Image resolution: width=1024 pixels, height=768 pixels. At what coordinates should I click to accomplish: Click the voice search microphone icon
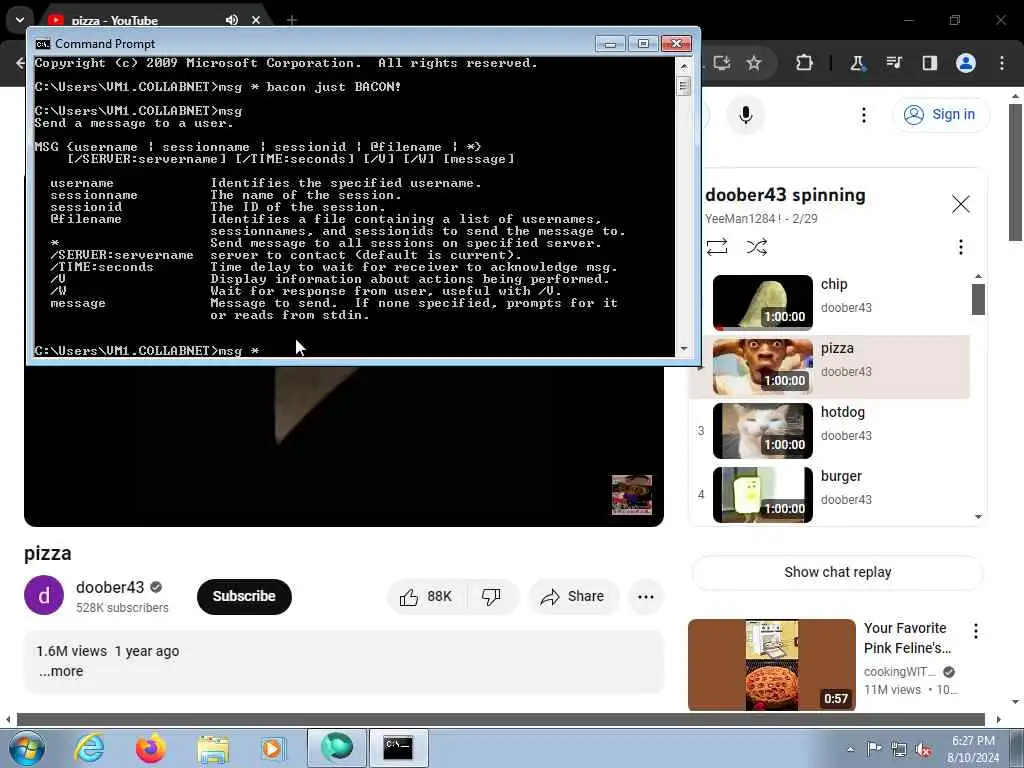745,116
